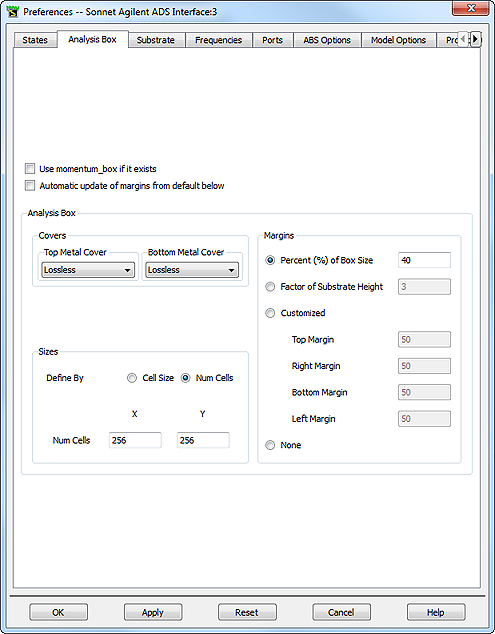The image size is (495, 634).
Task: Click the Num Cells X input field
Action: pyautogui.click(x=135, y=440)
